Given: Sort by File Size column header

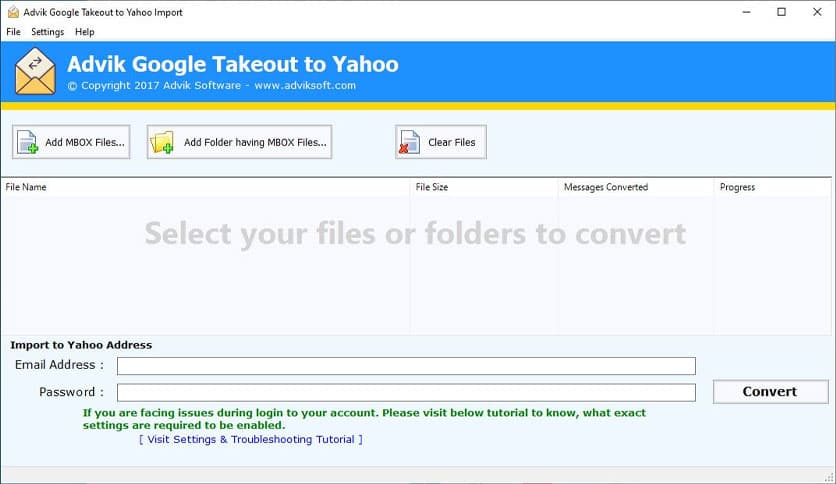Looking at the screenshot, I should pos(484,187).
